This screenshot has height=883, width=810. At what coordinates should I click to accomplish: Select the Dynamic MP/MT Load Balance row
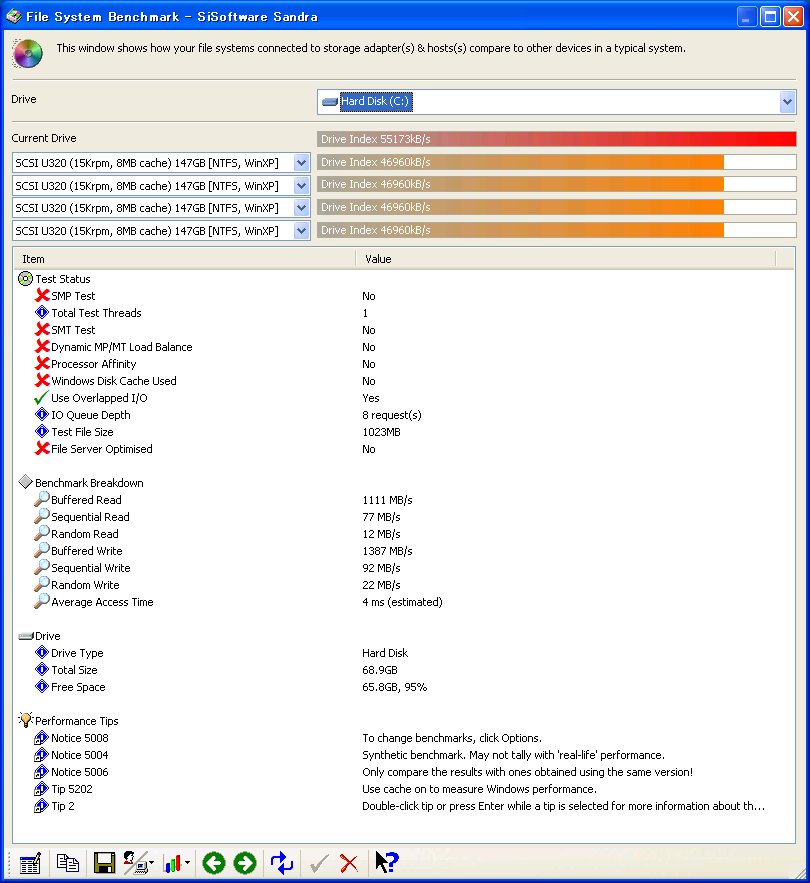coord(403,347)
